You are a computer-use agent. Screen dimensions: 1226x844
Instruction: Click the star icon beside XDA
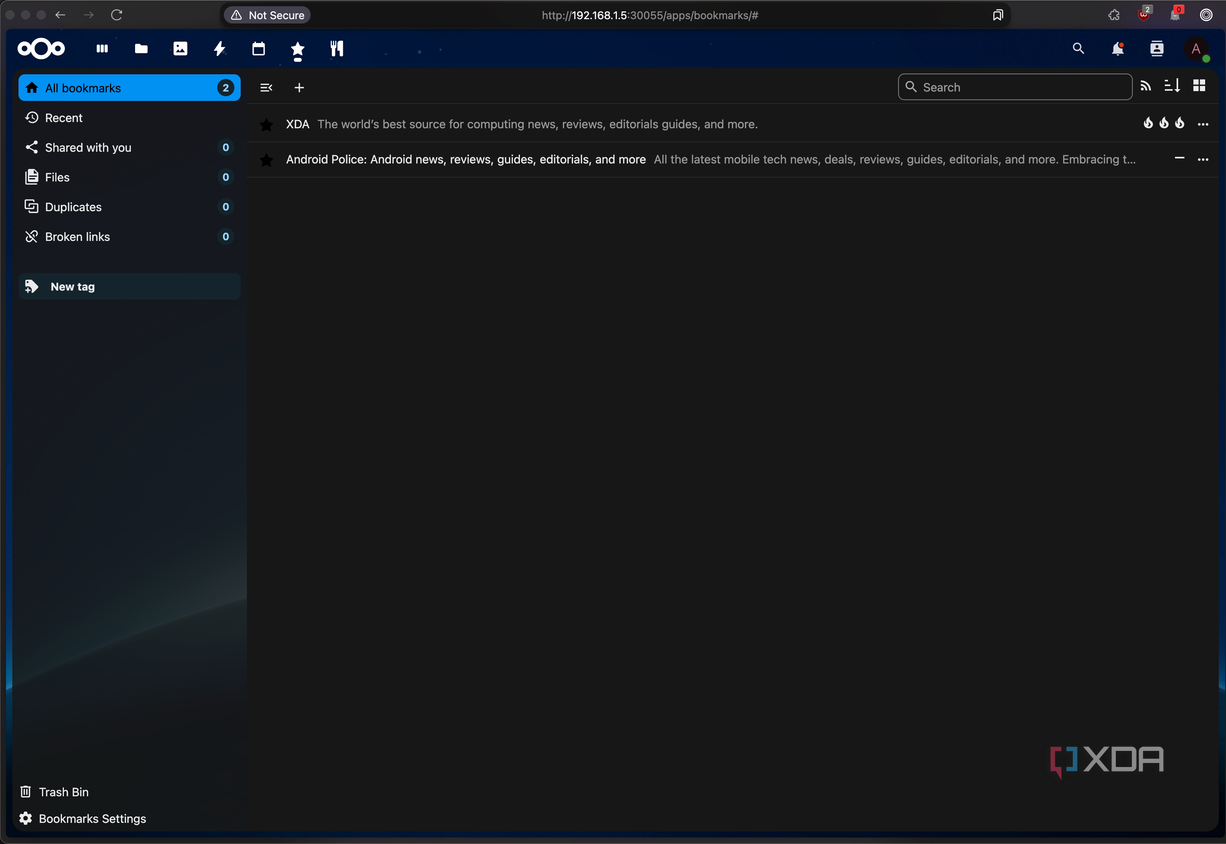tap(266, 125)
